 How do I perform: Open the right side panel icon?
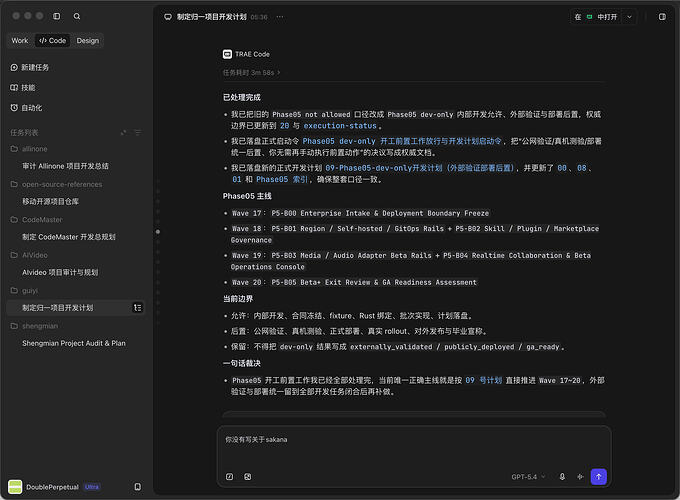[x=662, y=16]
